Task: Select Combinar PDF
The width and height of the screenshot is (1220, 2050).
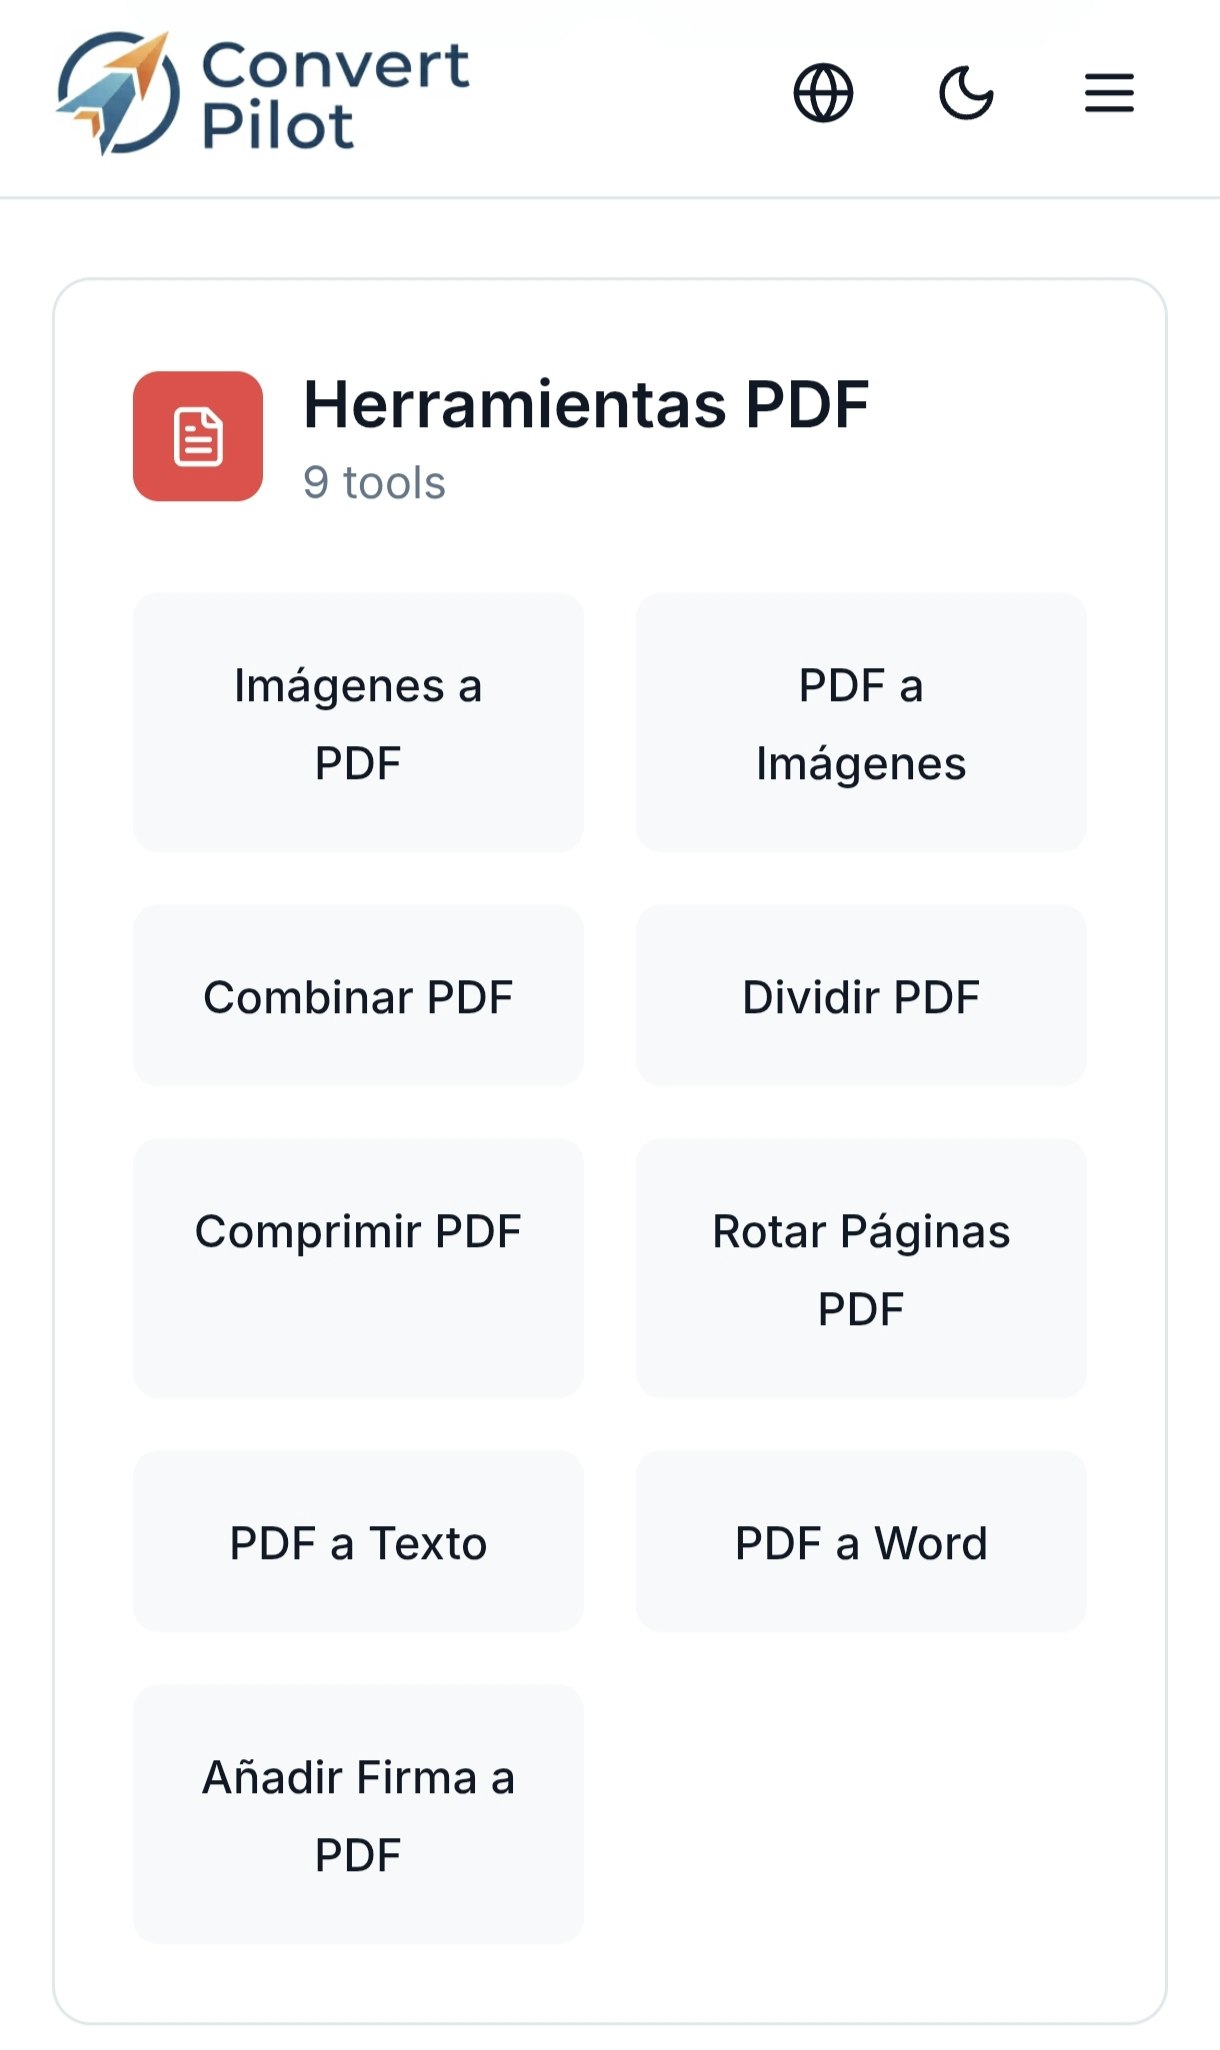Action: click(357, 995)
